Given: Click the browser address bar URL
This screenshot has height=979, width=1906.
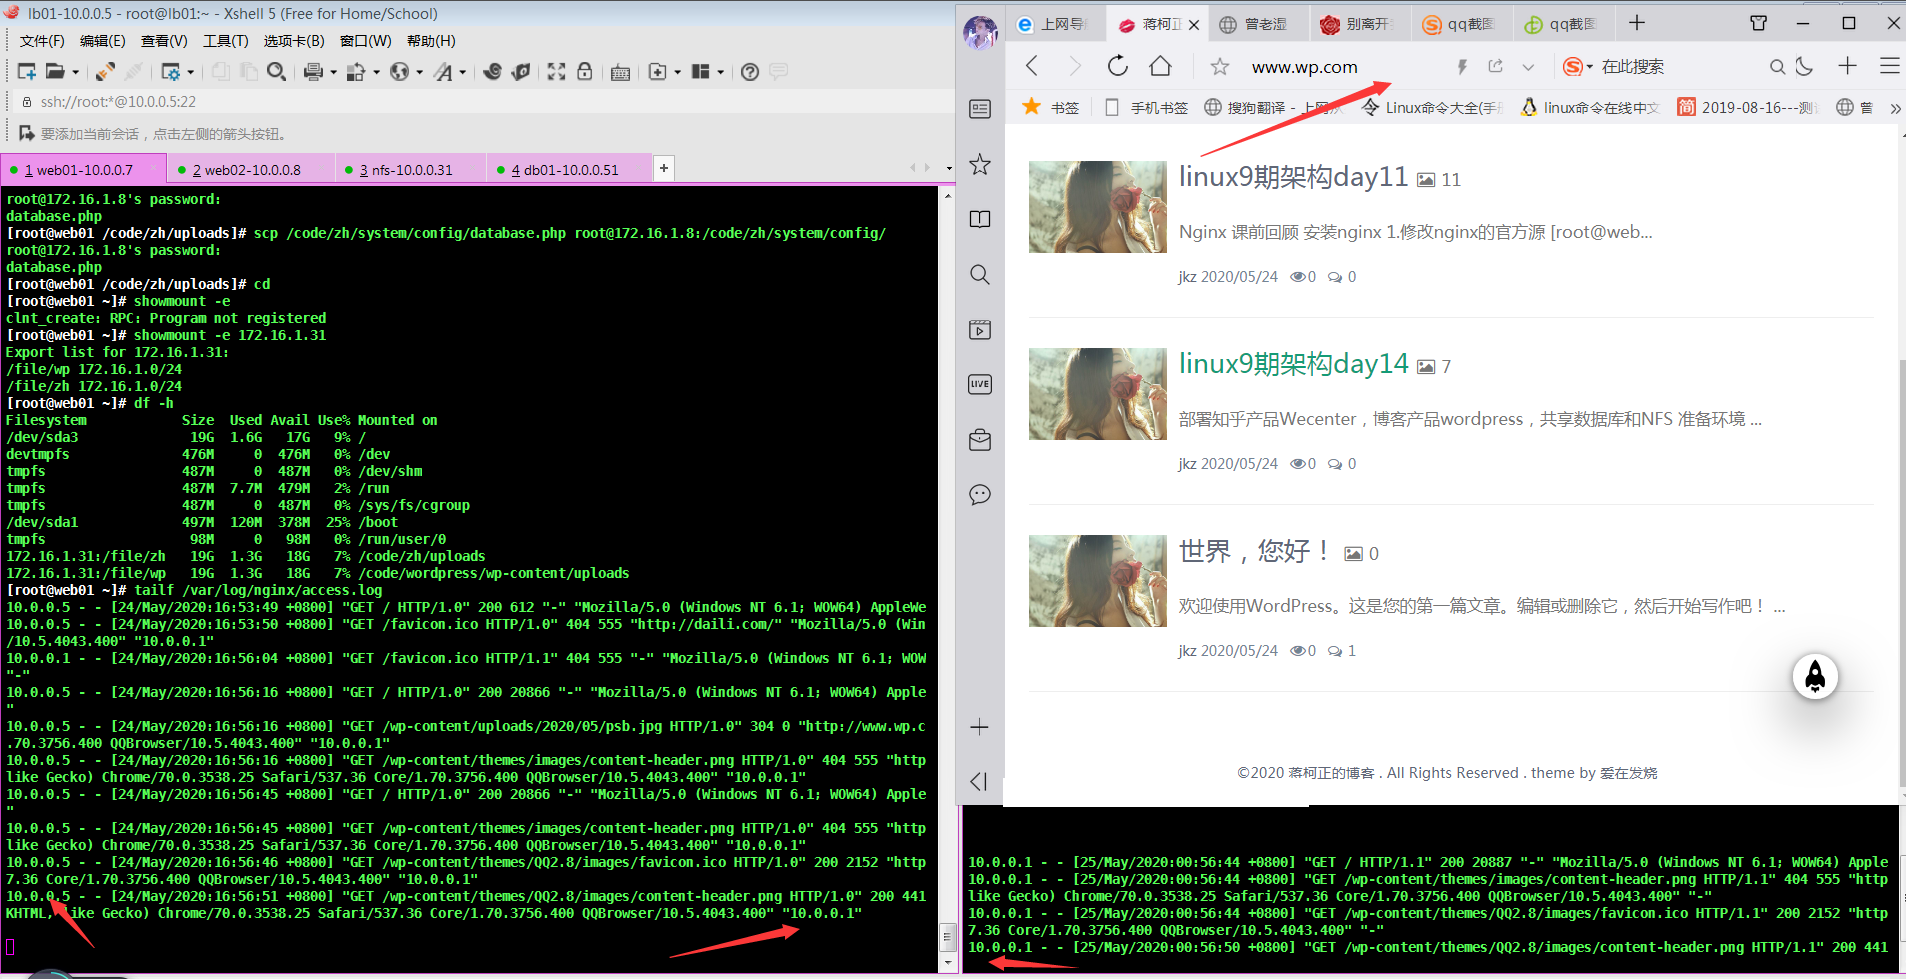Looking at the screenshot, I should (1305, 67).
